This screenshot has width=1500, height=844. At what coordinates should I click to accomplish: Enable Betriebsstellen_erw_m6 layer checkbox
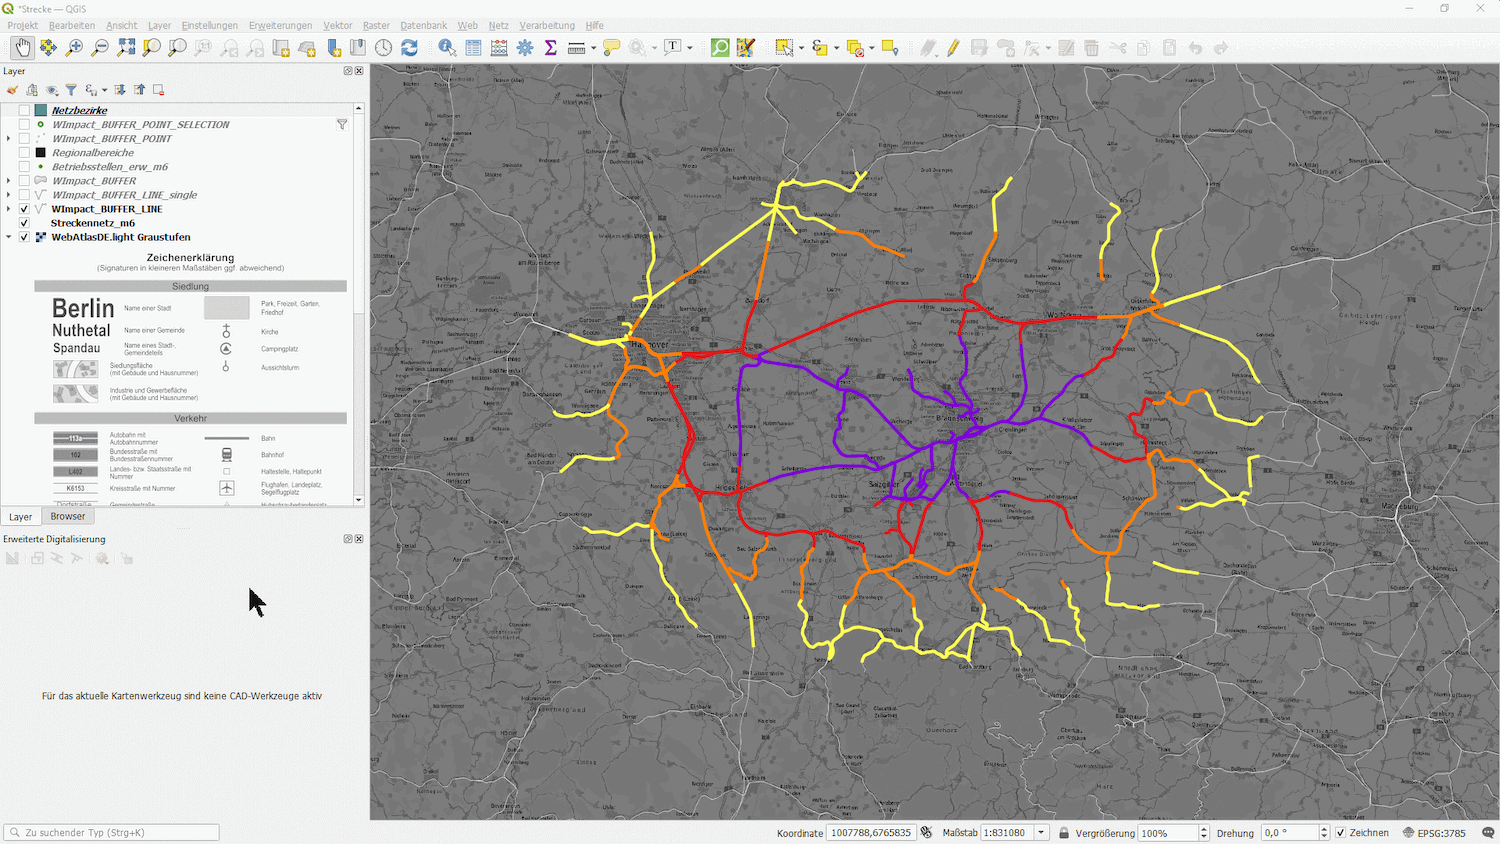(24, 167)
